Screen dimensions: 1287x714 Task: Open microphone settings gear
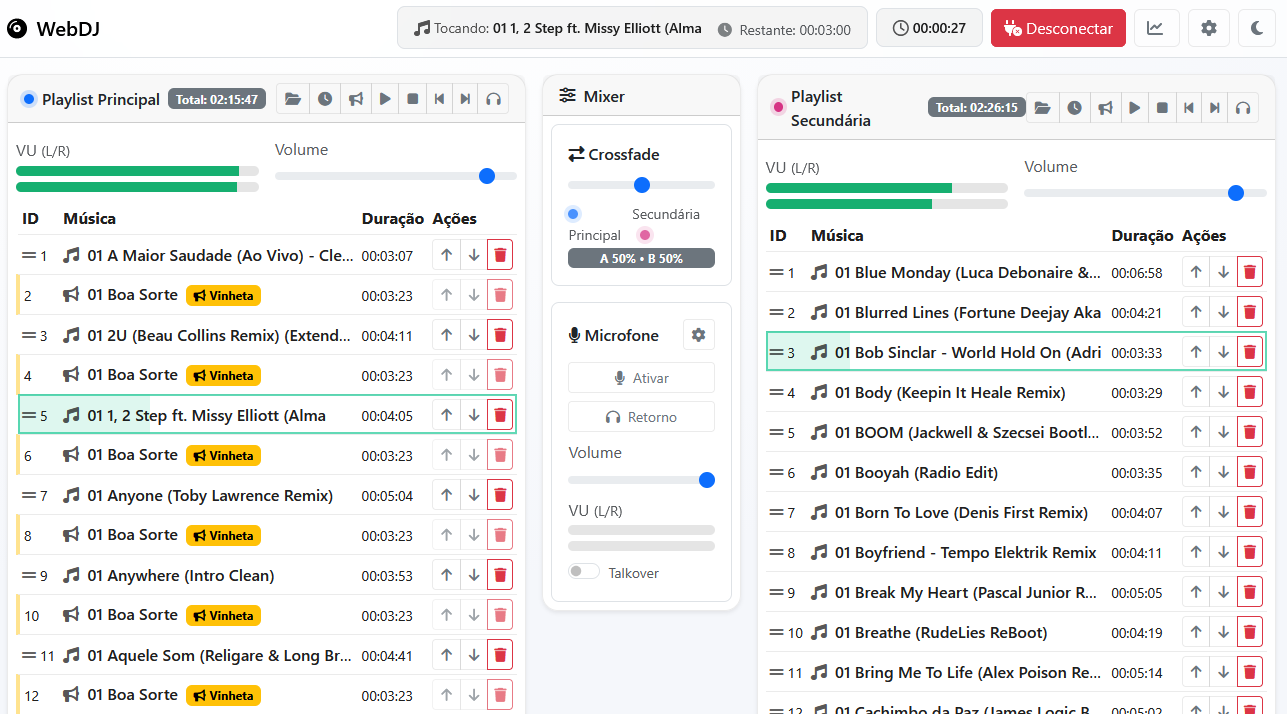pos(698,335)
